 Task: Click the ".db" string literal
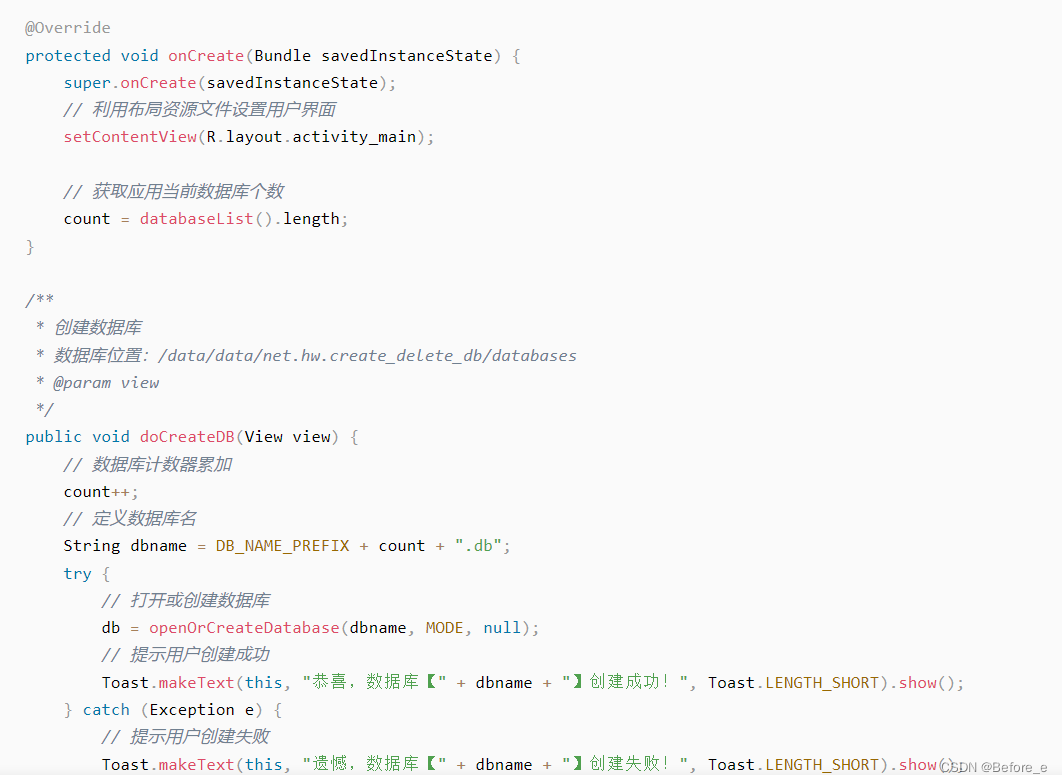click(478, 546)
